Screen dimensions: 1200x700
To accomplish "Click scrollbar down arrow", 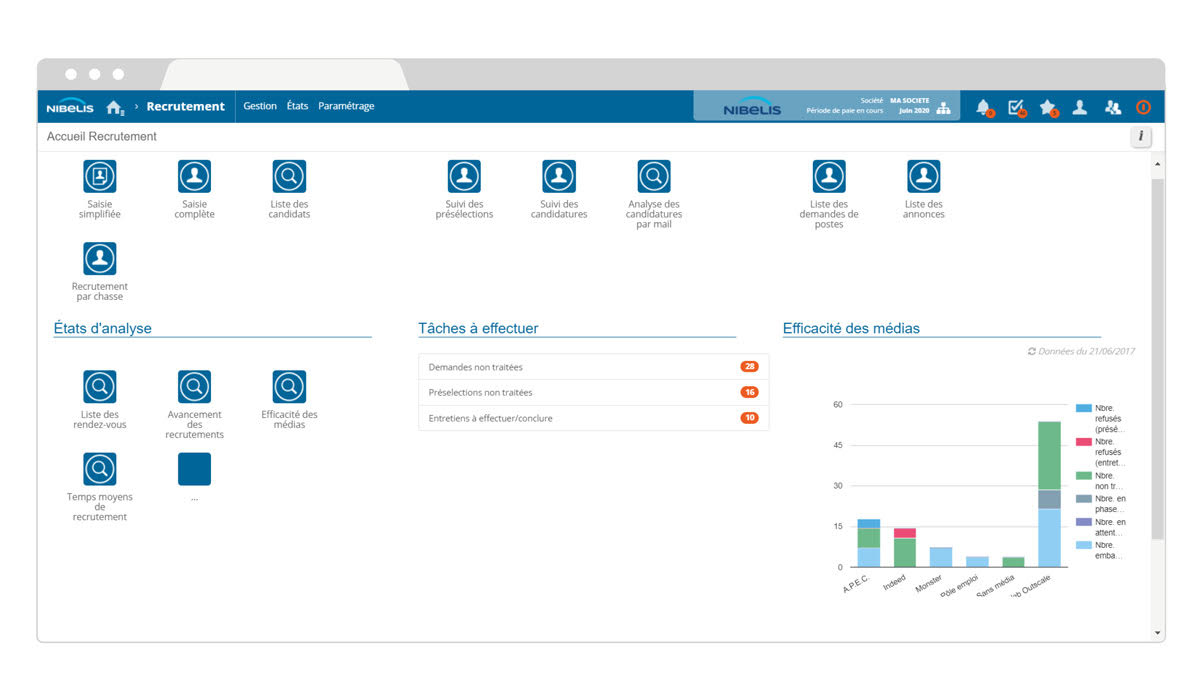I will tap(1158, 633).
